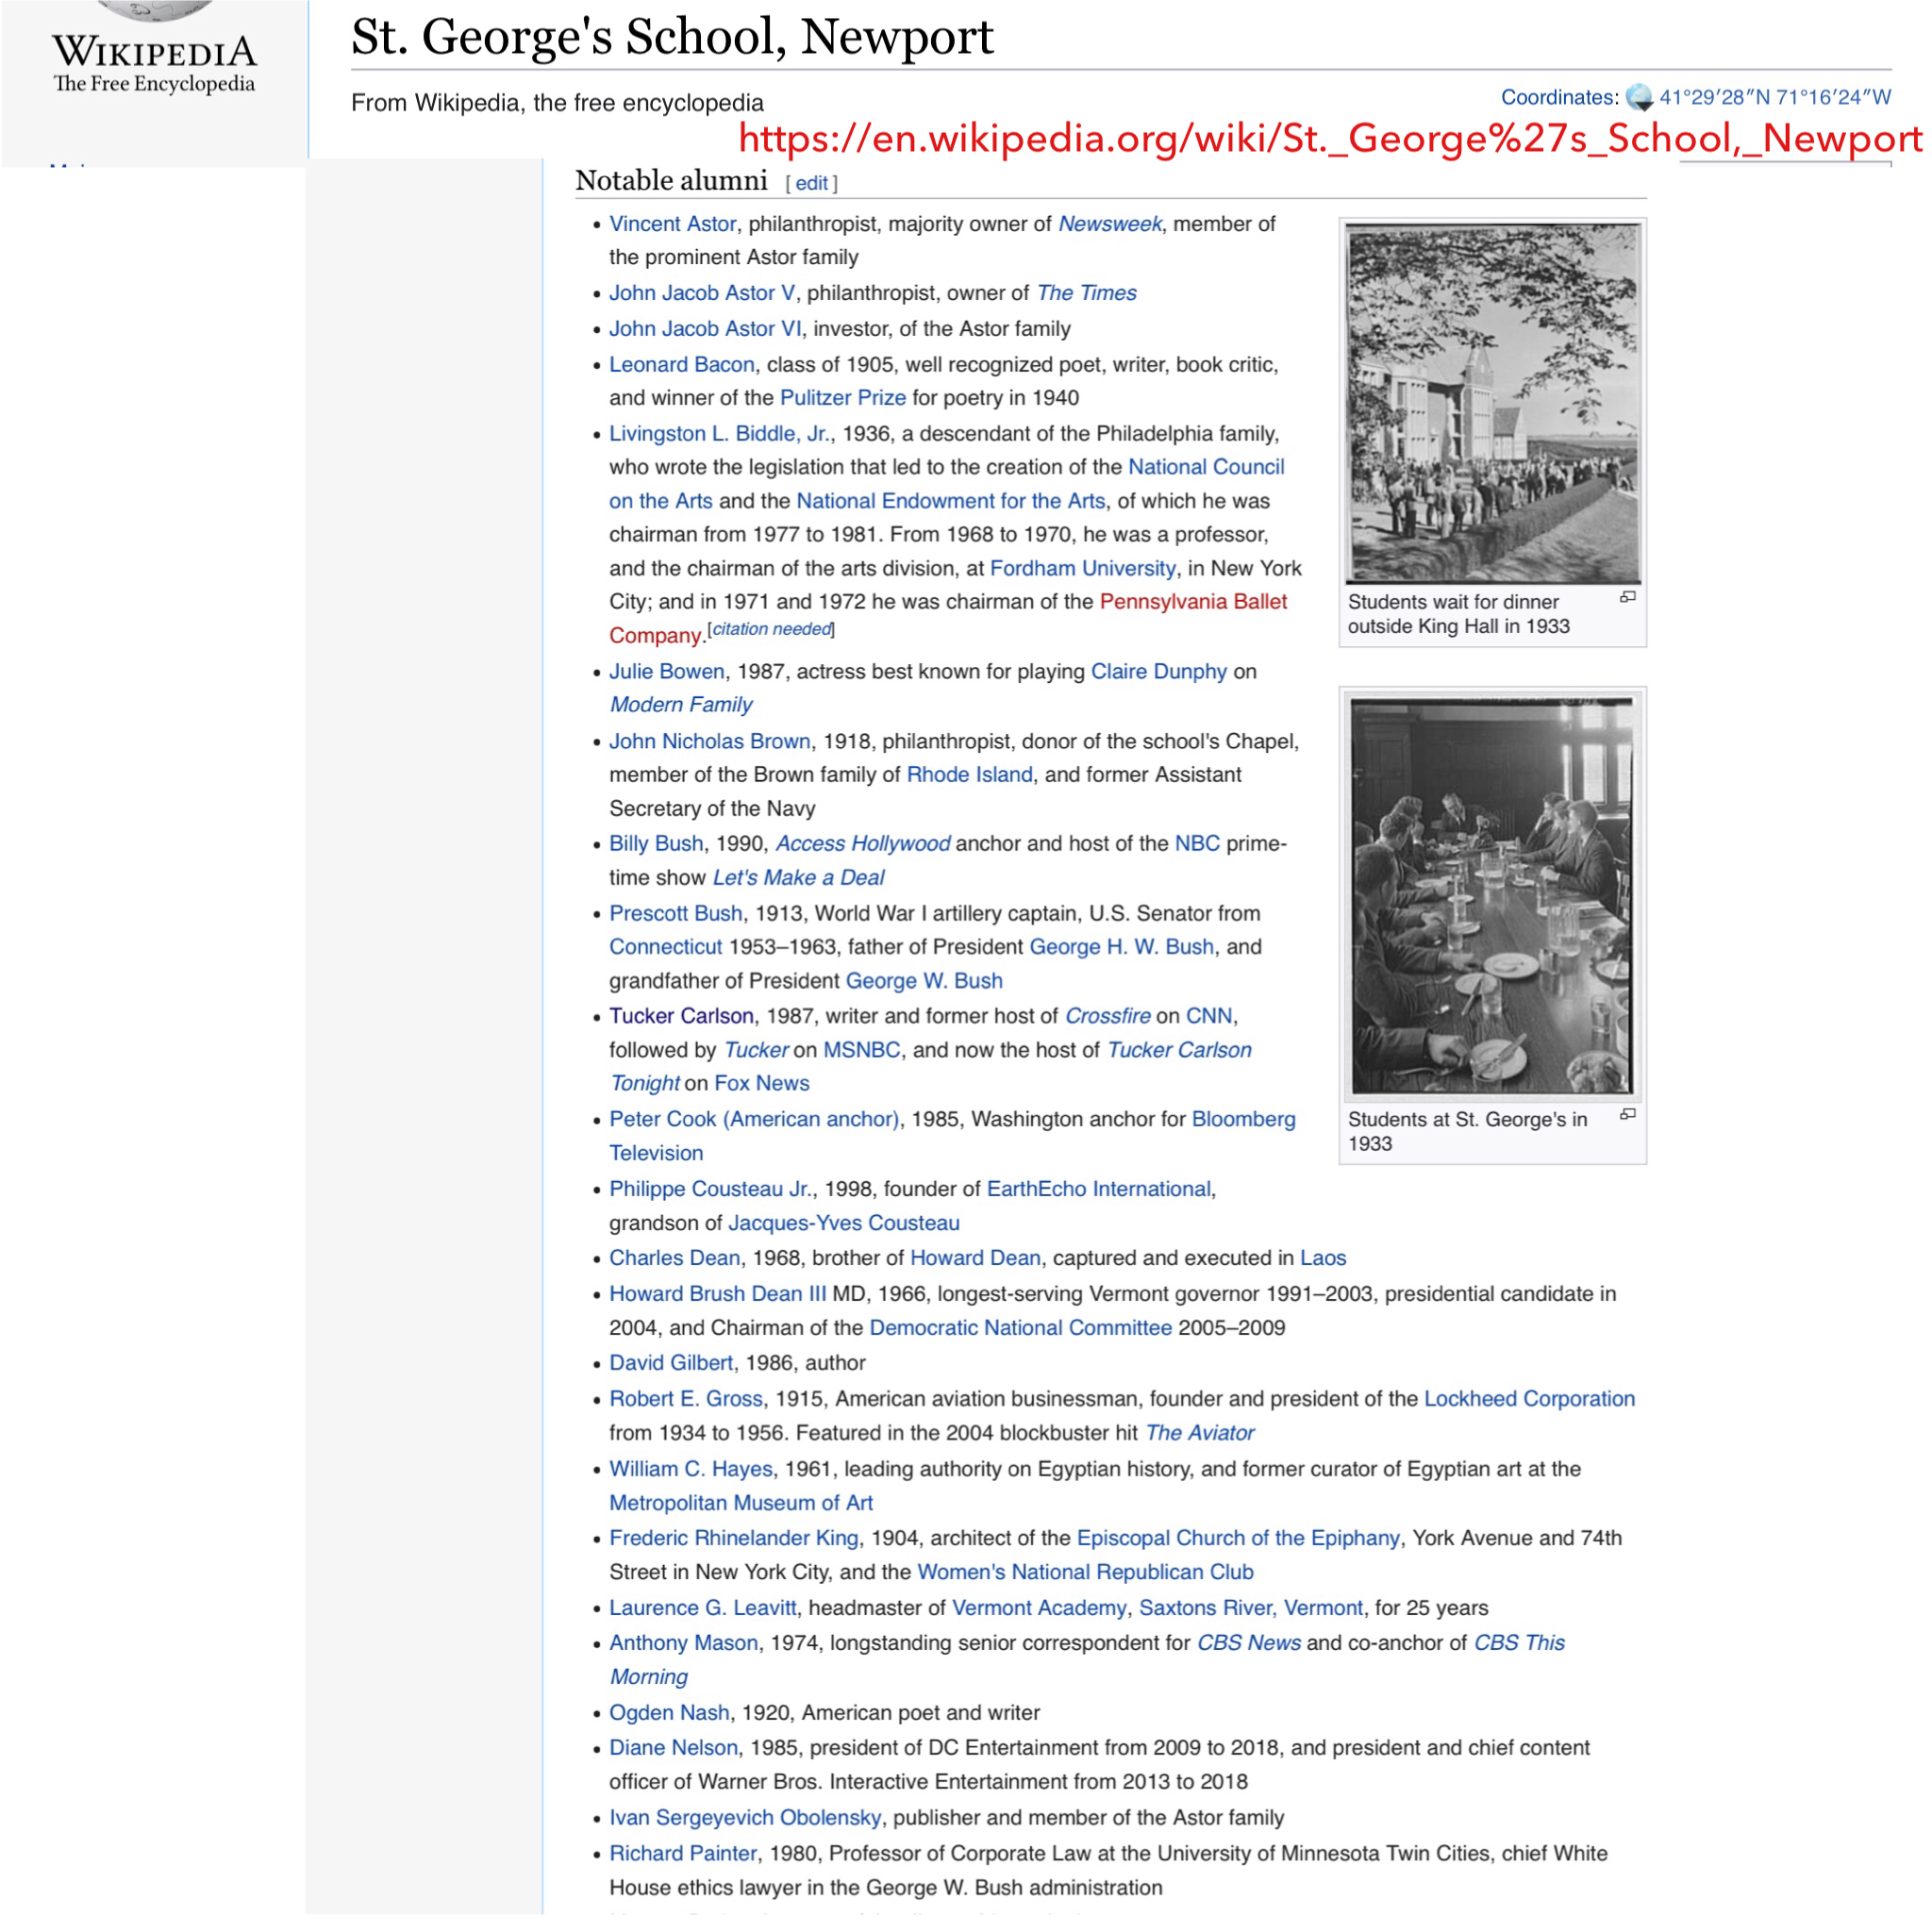
Task: Open John Jacob Astor V page
Action: 702,293
